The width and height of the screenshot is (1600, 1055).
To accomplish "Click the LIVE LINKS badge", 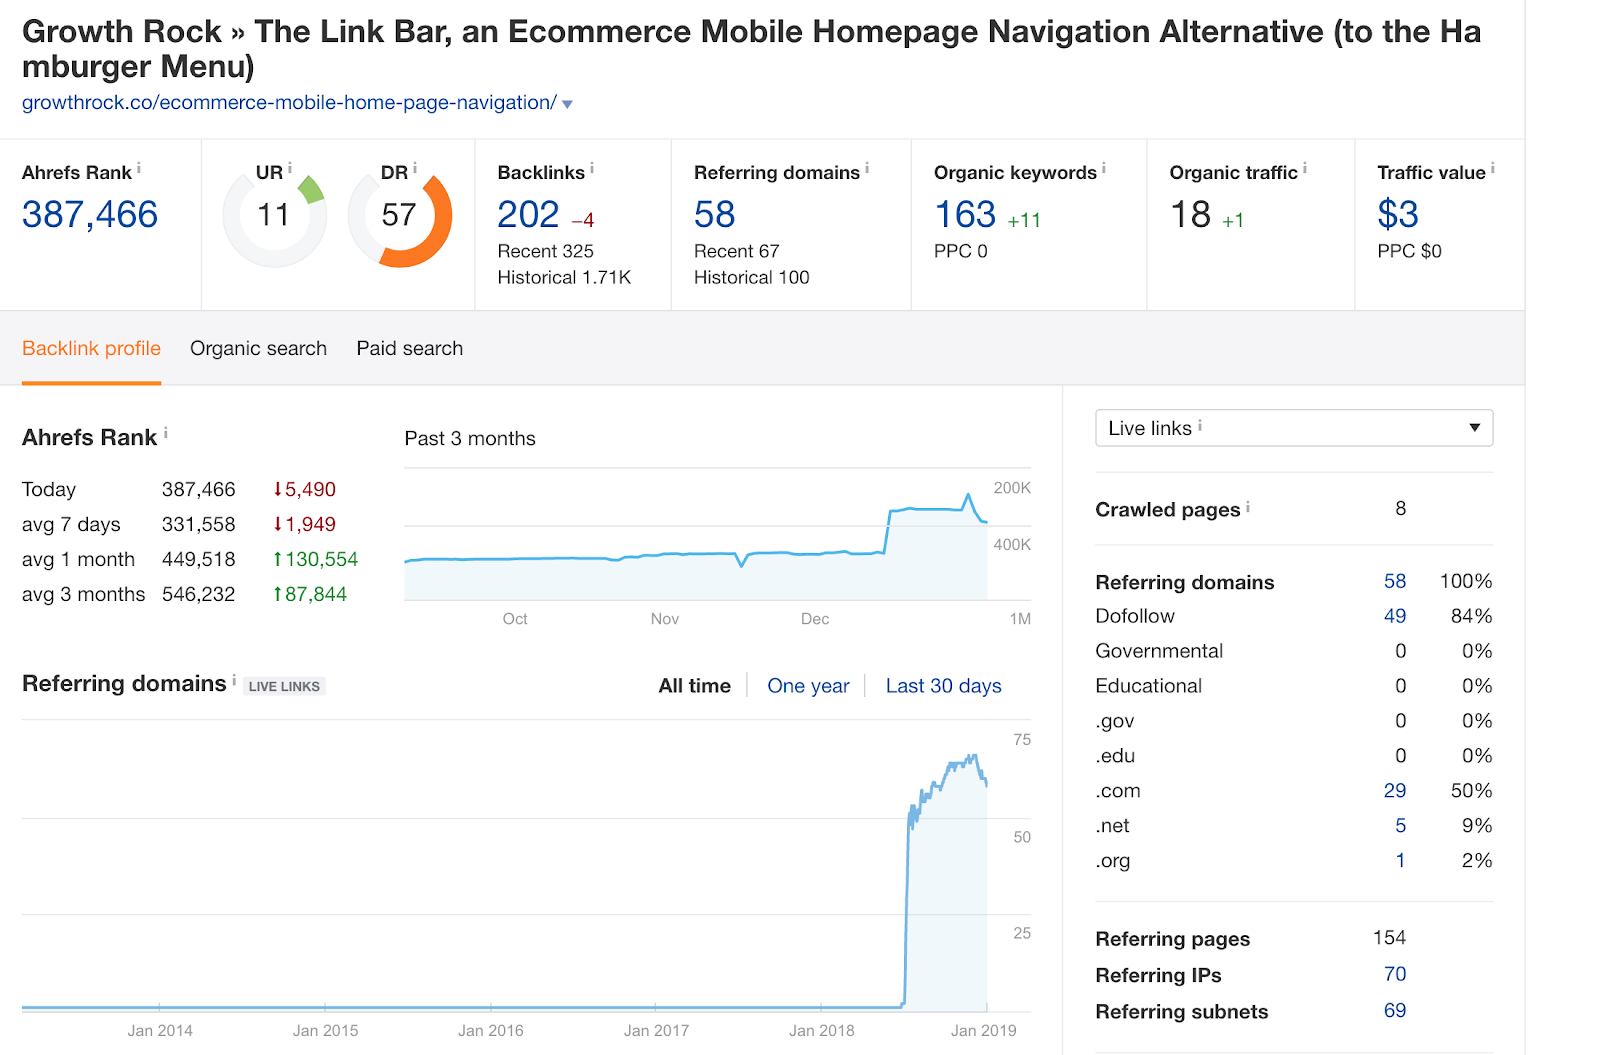I will tap(284, 687).
